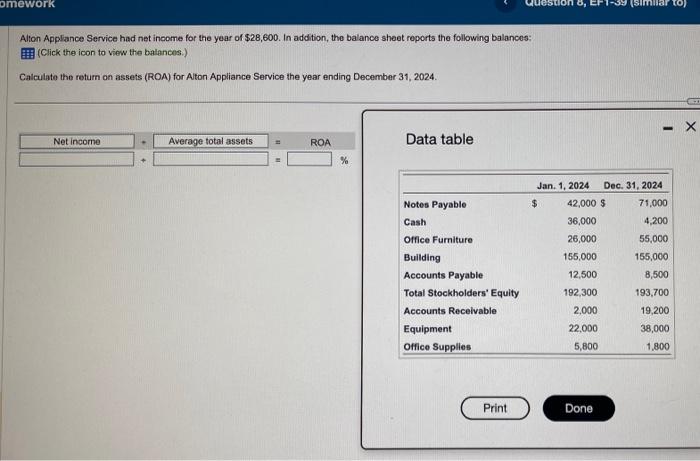
Task: Select the Office Supplies row label
Action: (x=437, y=347)
